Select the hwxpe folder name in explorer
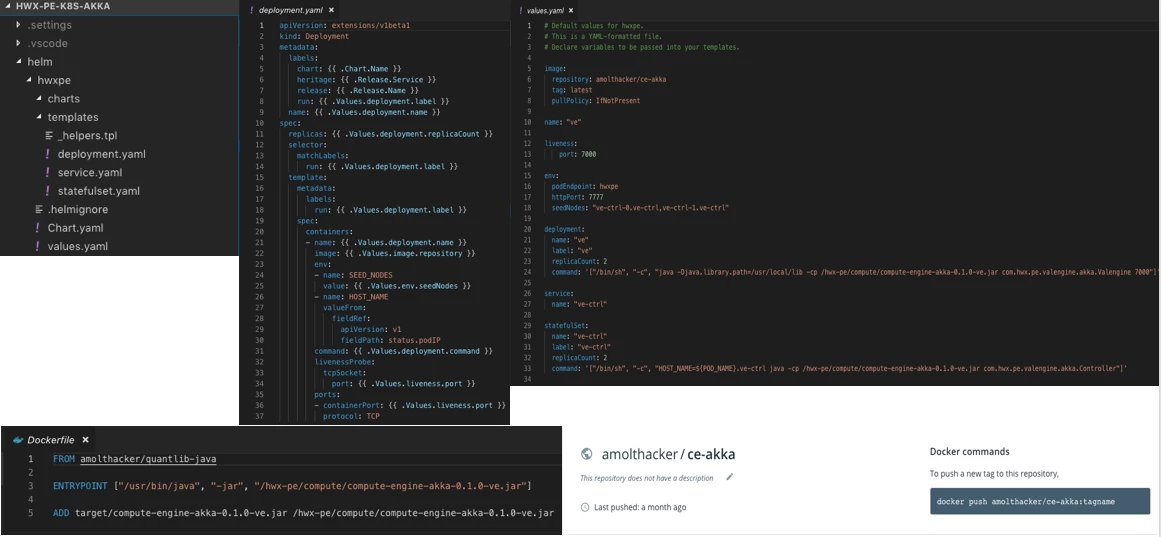This screenshot has width=1161, height=537. [x=54, y=81]
